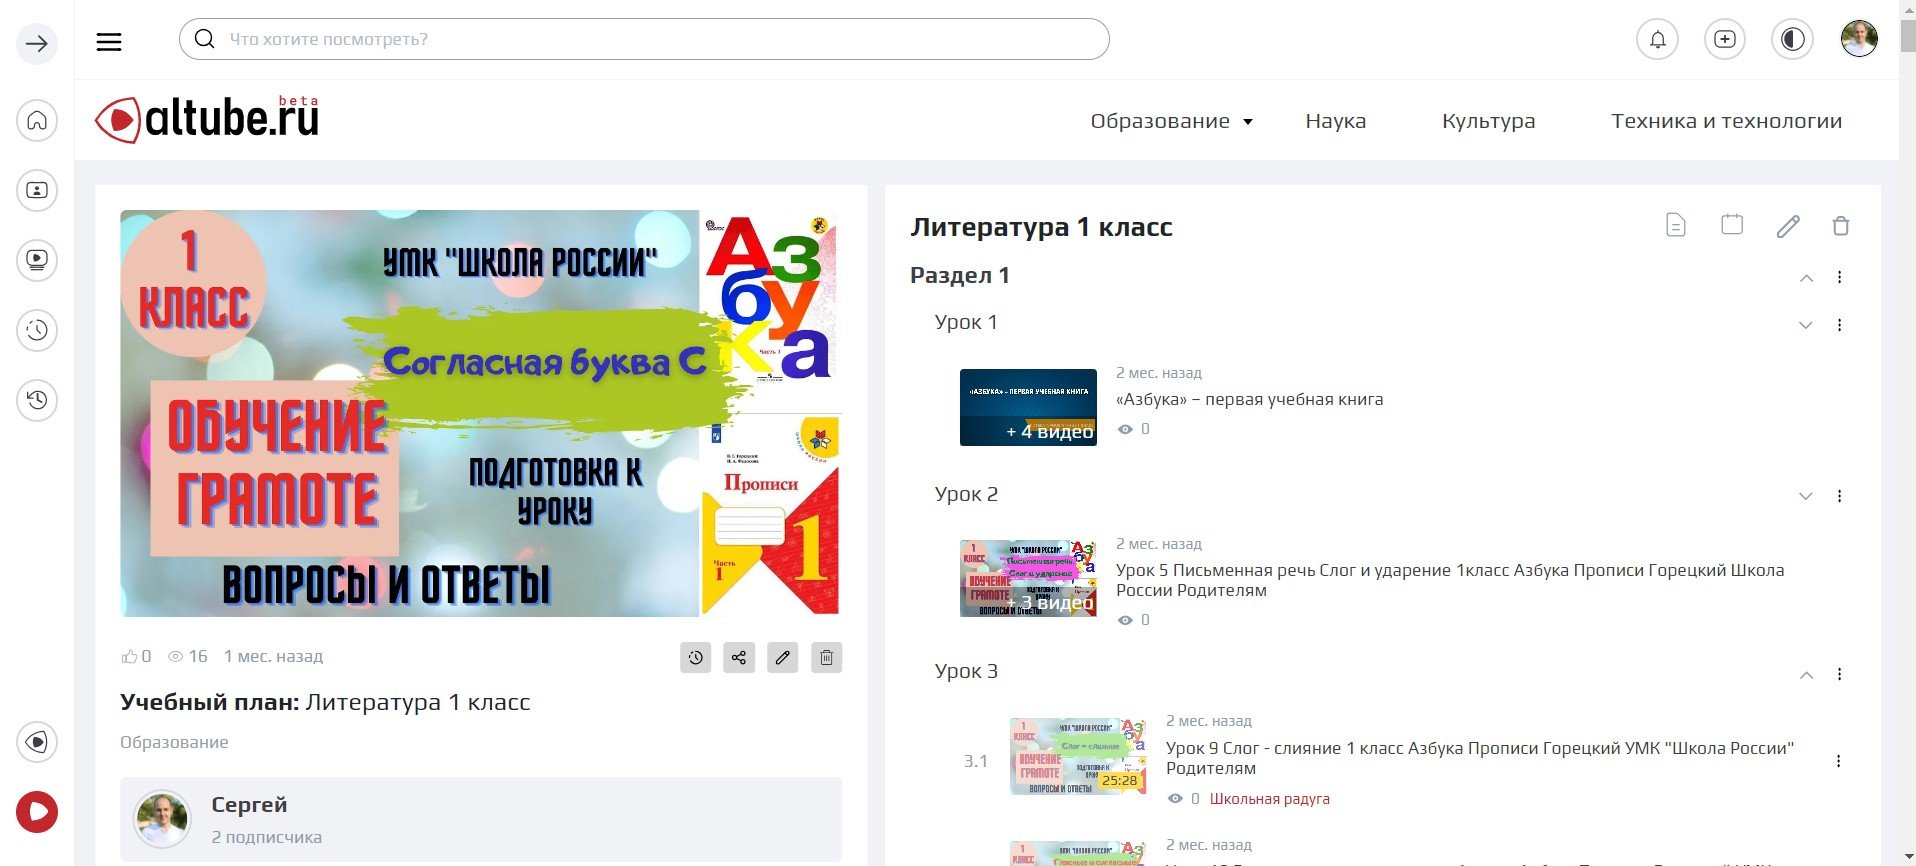Edit the video with pencil button
This screenshot has width=1916, height=866.
click(783, 658)
